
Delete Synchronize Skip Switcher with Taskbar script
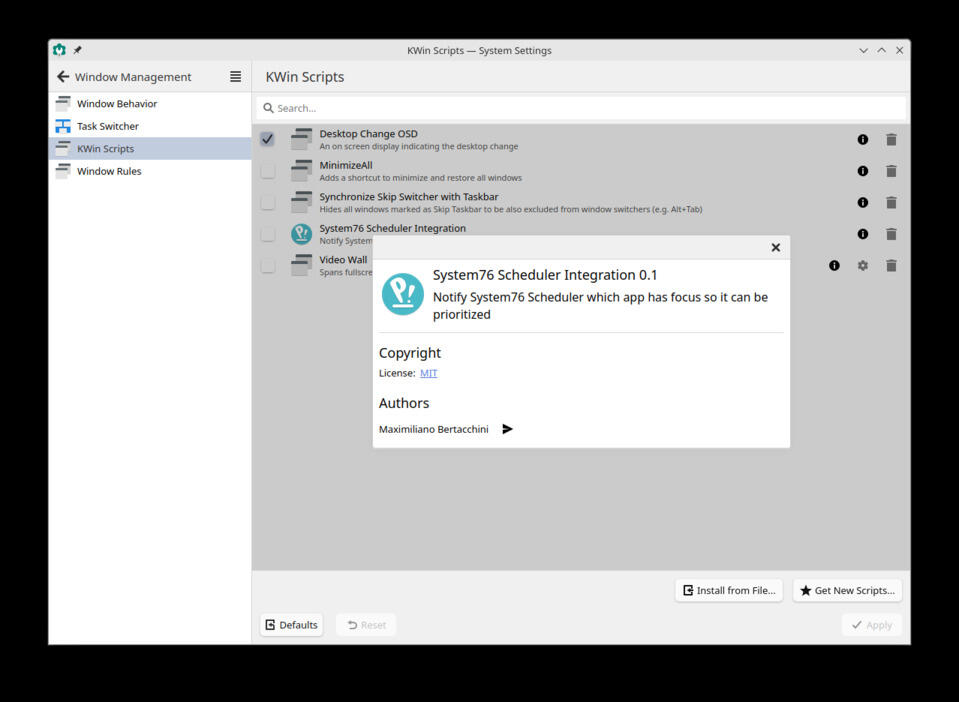click(891, 202)
